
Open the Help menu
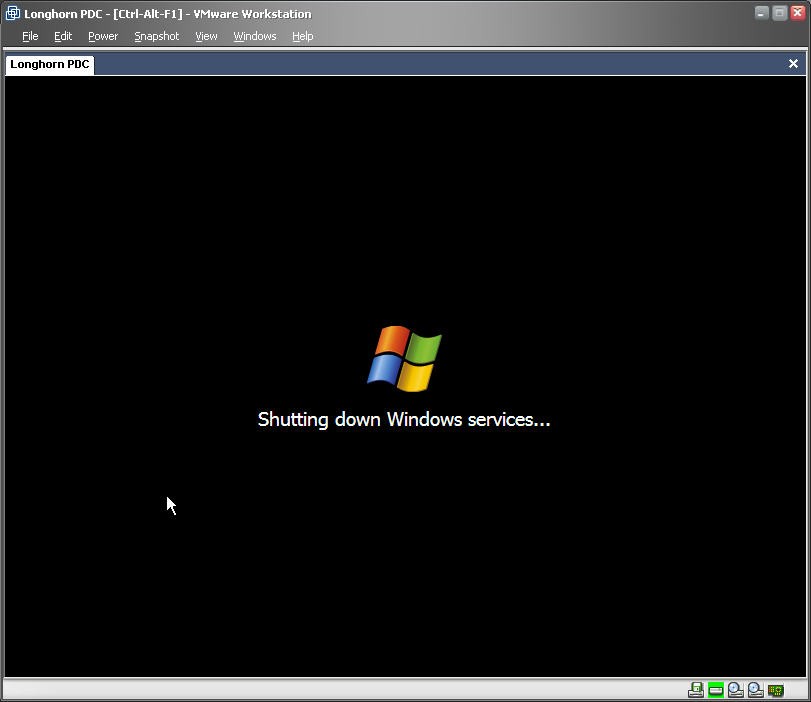click(x=303, y=36)
